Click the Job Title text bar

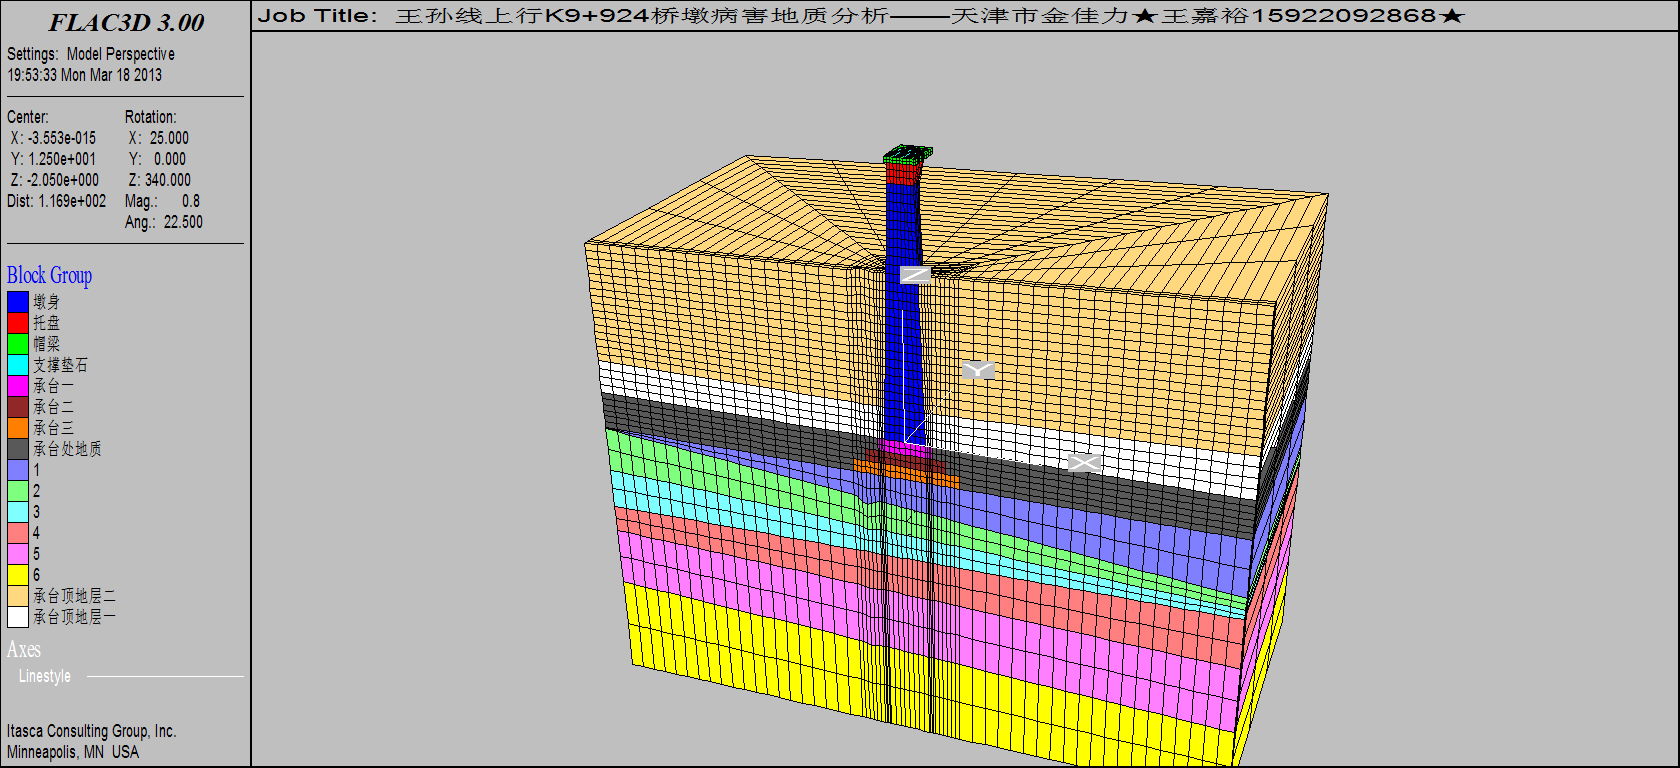click(x=860, y=16)
